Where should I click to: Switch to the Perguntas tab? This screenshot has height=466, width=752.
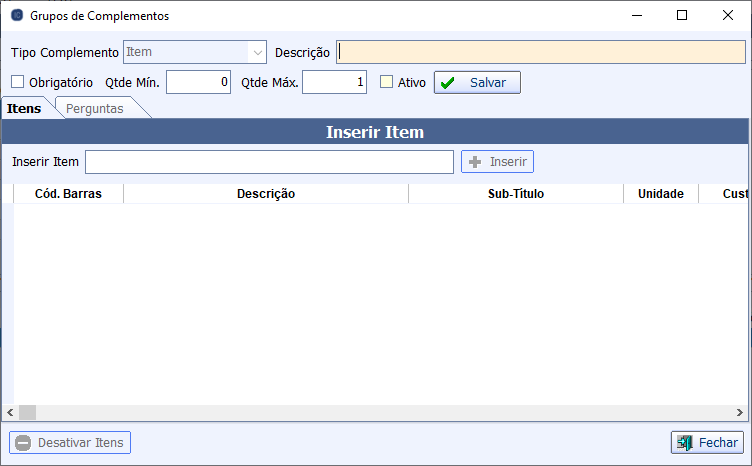[95, 108]
